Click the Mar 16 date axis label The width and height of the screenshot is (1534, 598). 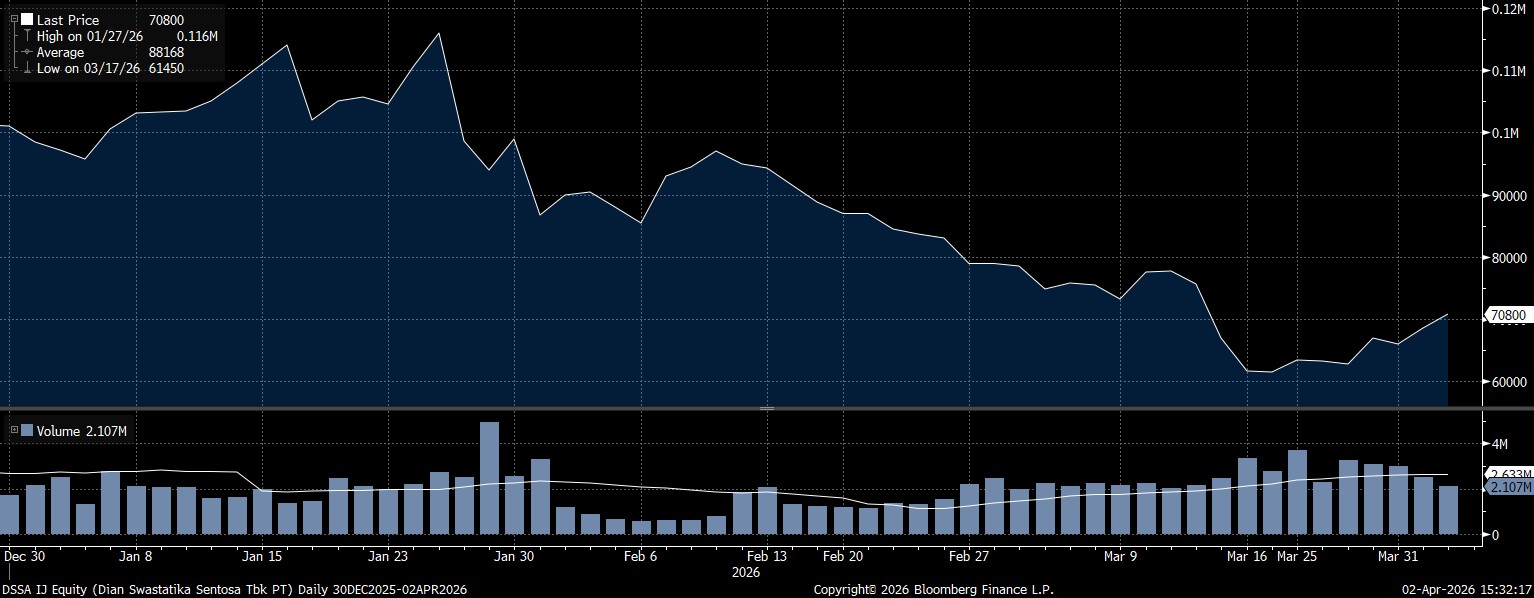point(1247,556)
